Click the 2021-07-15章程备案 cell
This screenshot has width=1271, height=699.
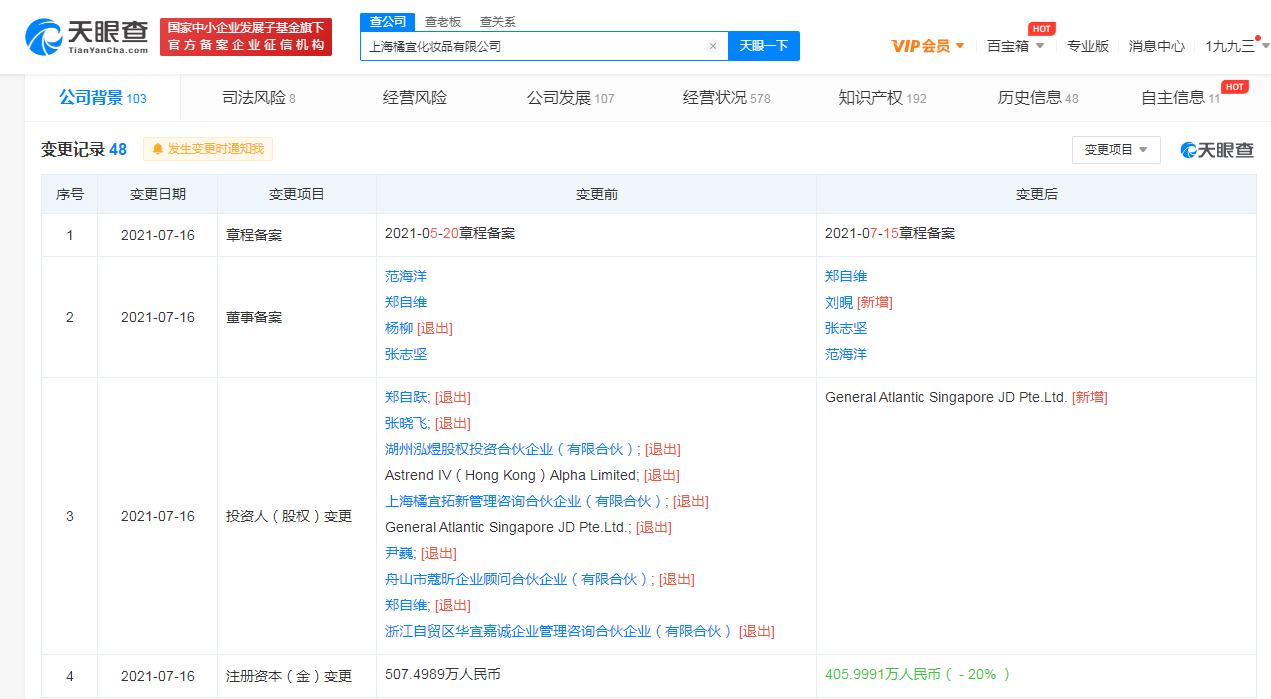tap(890, 233)
